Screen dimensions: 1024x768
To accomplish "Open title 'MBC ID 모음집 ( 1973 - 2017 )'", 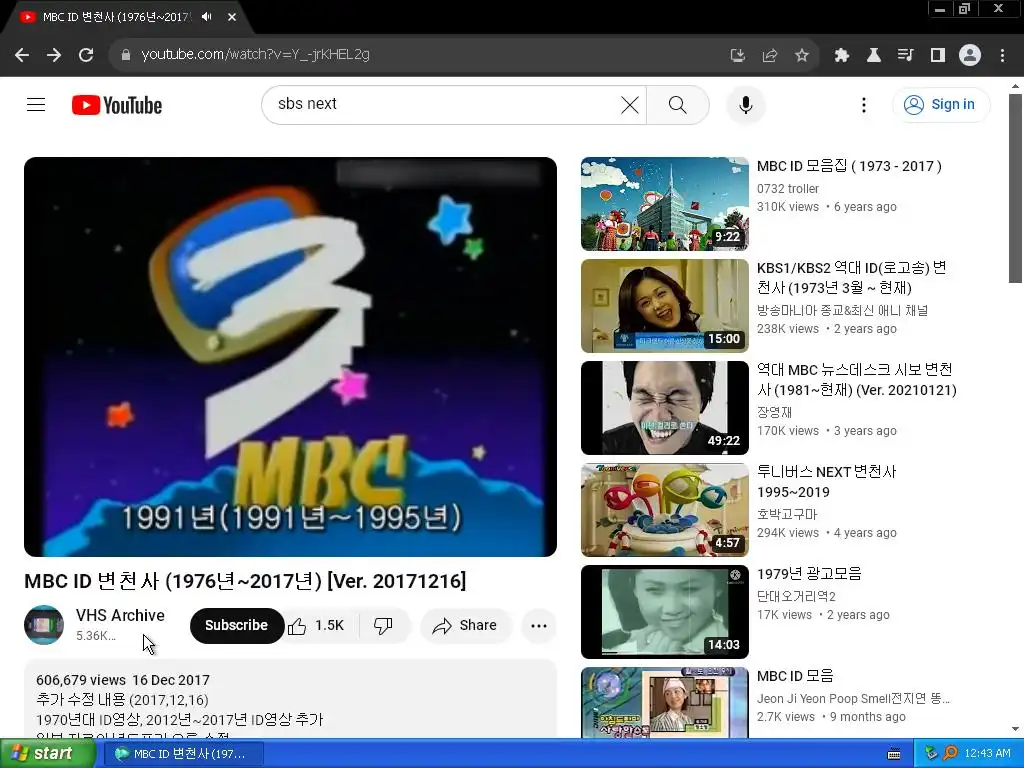I will (x=849, y=166).
